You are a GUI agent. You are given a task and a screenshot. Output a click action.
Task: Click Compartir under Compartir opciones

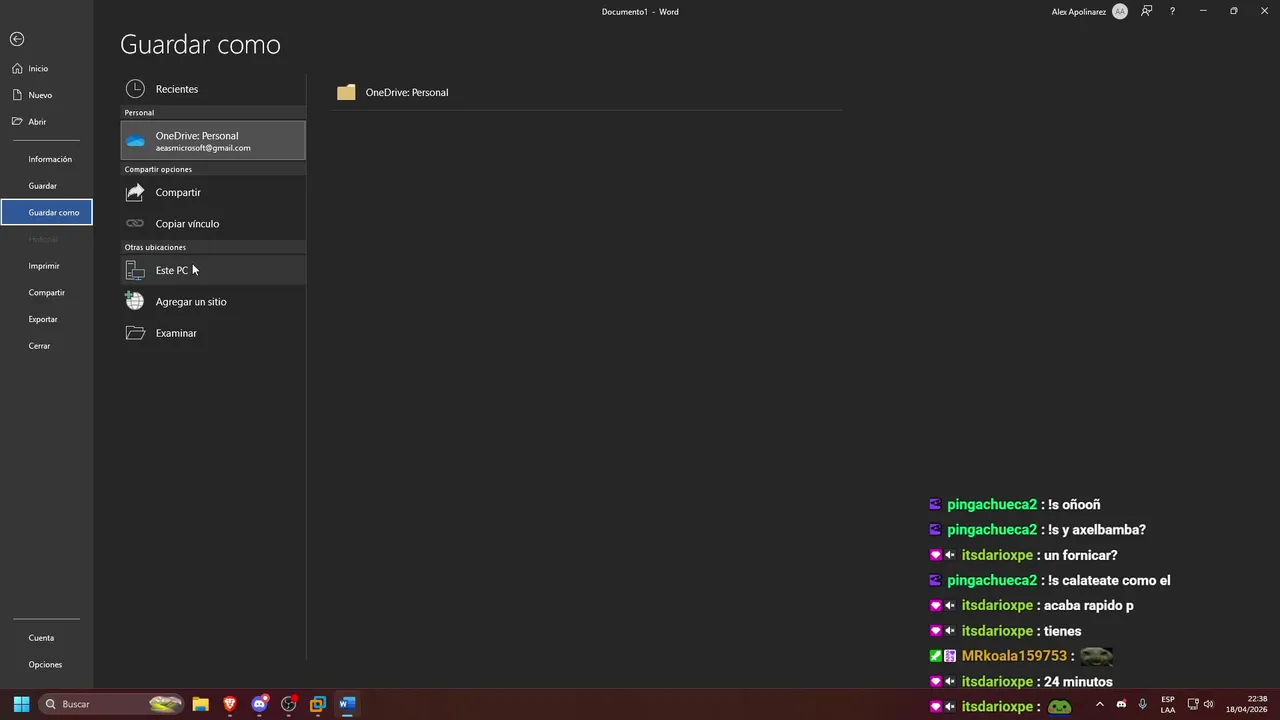[213, 192]
